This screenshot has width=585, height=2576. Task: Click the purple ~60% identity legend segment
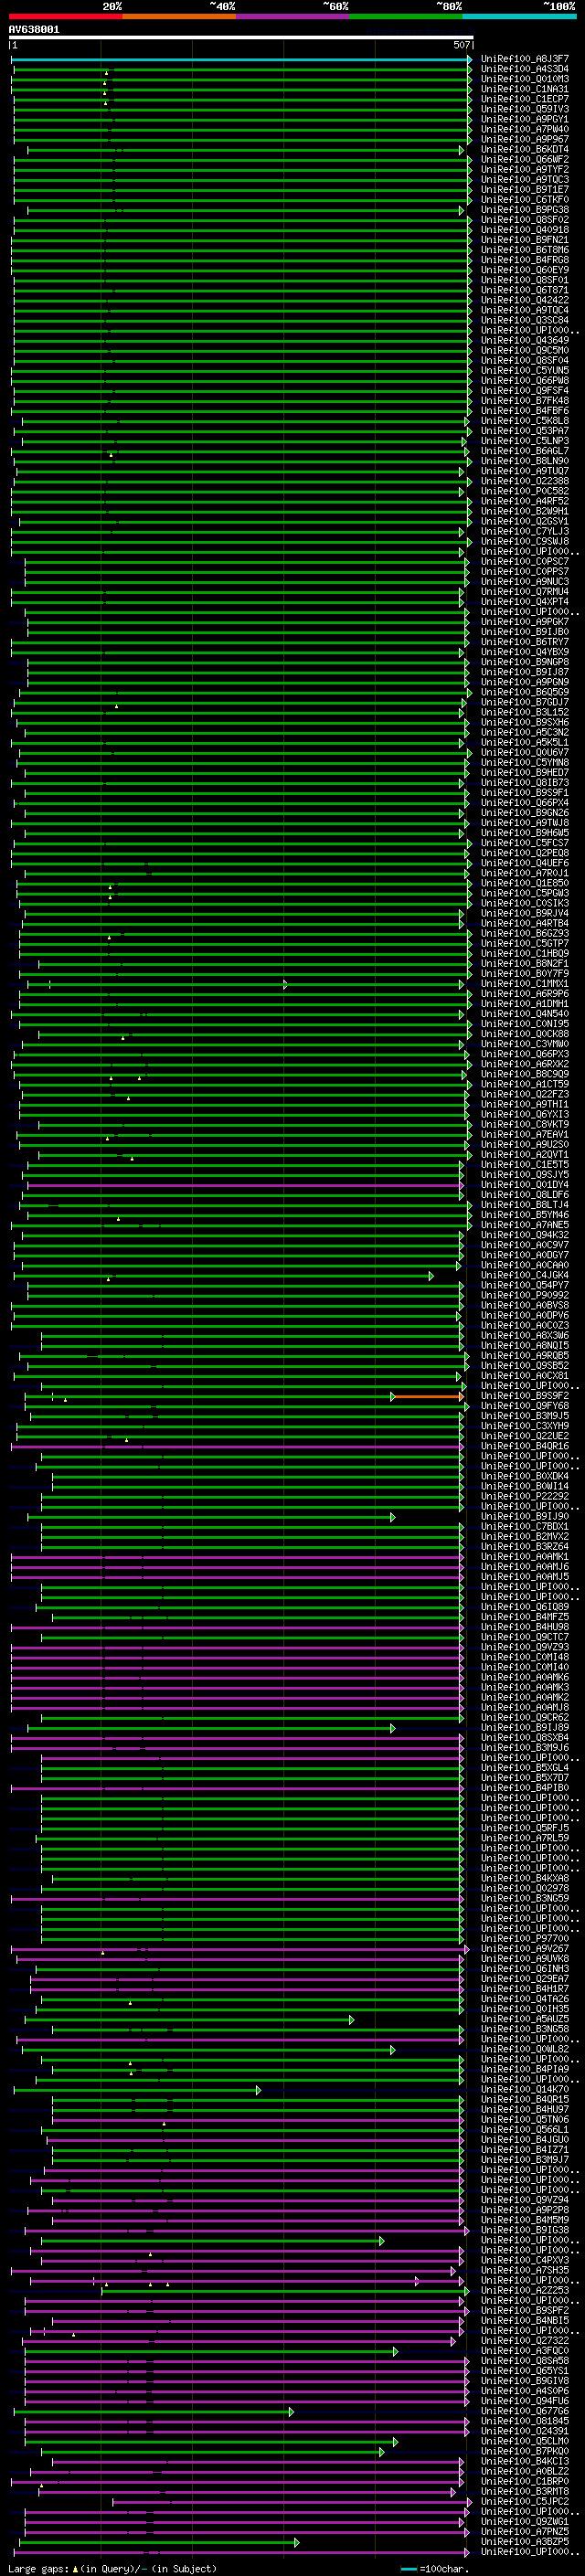tap(293, 16)
